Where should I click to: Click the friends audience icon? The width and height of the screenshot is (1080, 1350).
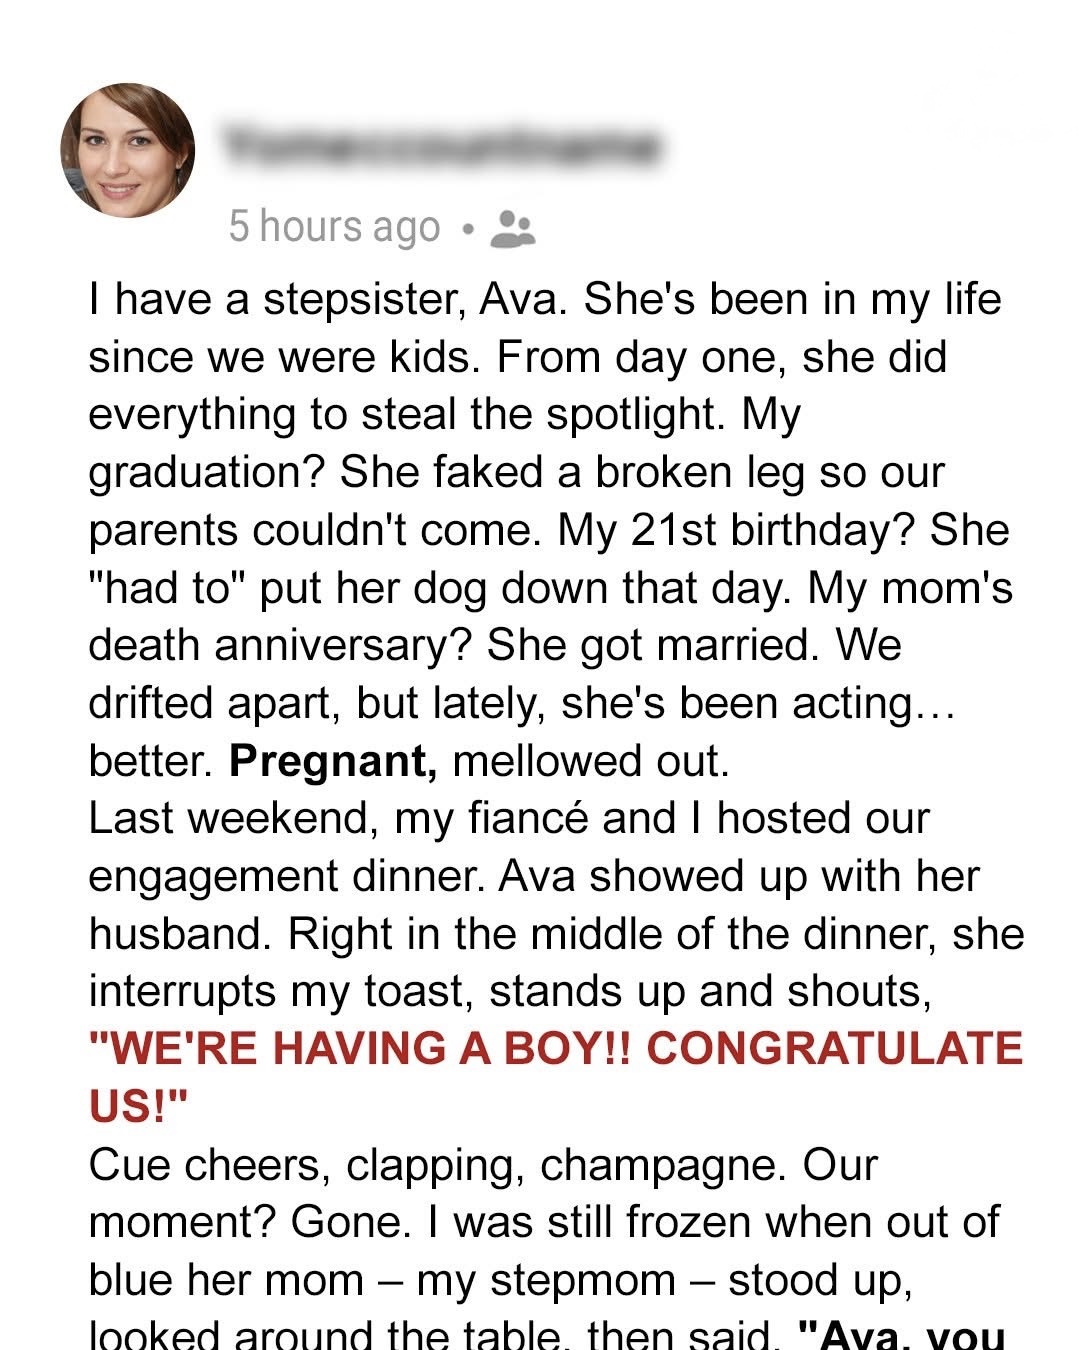514,228
